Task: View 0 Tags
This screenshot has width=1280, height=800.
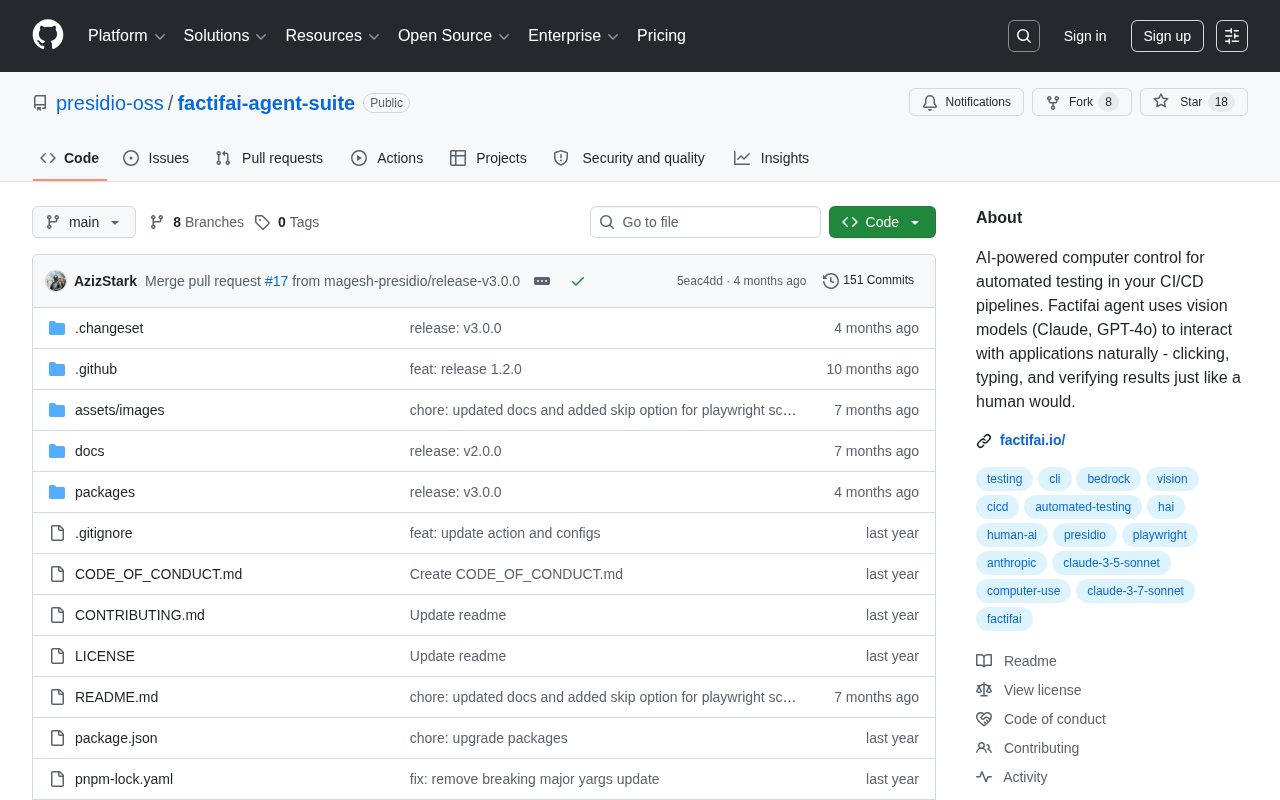Action: pyautogui.click(x=287, y=222)
